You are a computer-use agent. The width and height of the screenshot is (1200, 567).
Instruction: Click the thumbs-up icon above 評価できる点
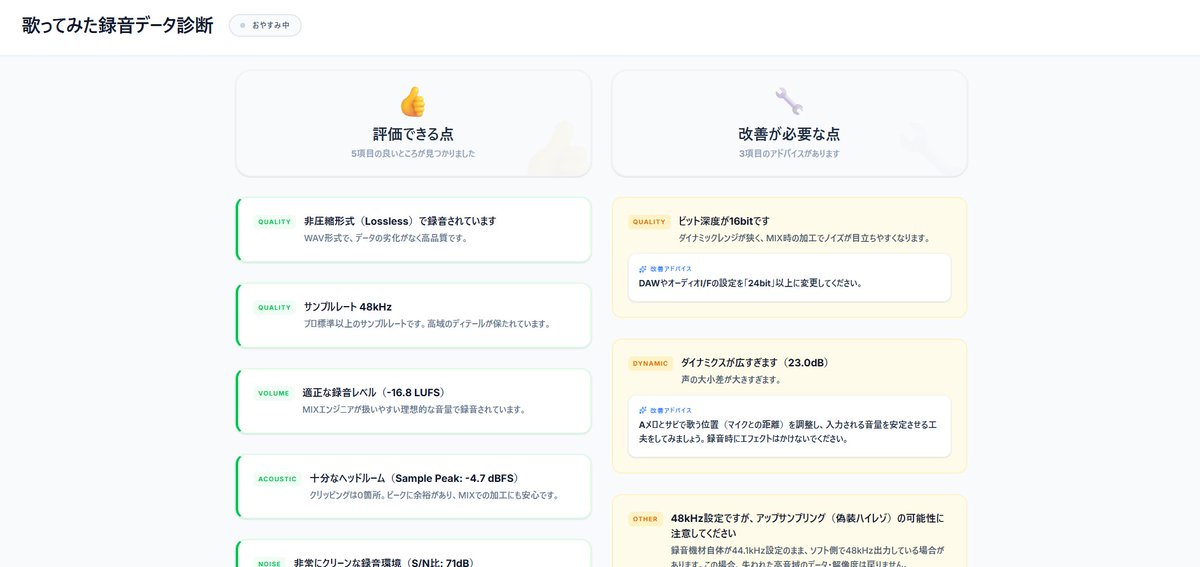(413, 102)
